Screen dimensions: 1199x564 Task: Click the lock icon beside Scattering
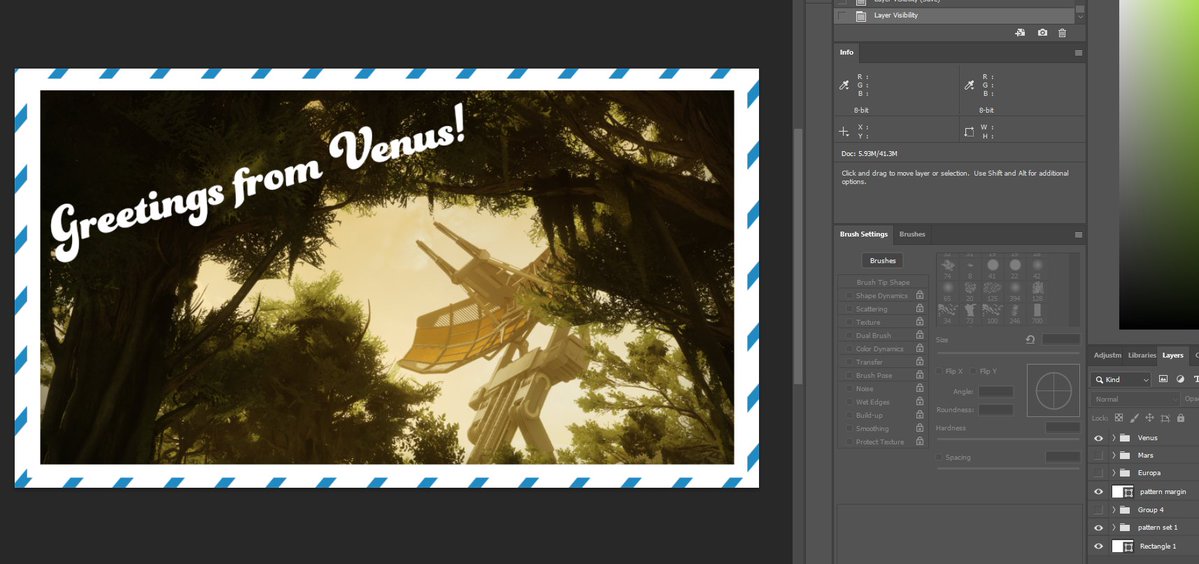920,309
